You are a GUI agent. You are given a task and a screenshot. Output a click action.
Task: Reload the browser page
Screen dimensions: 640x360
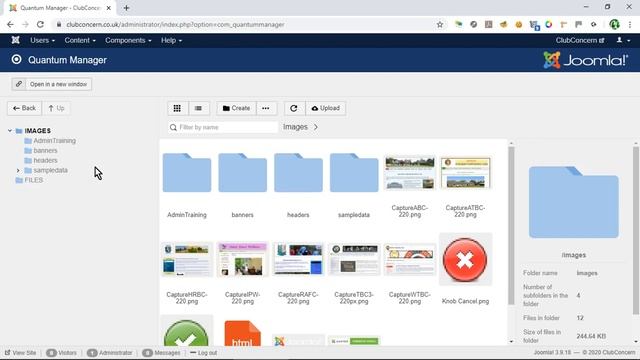40,24
